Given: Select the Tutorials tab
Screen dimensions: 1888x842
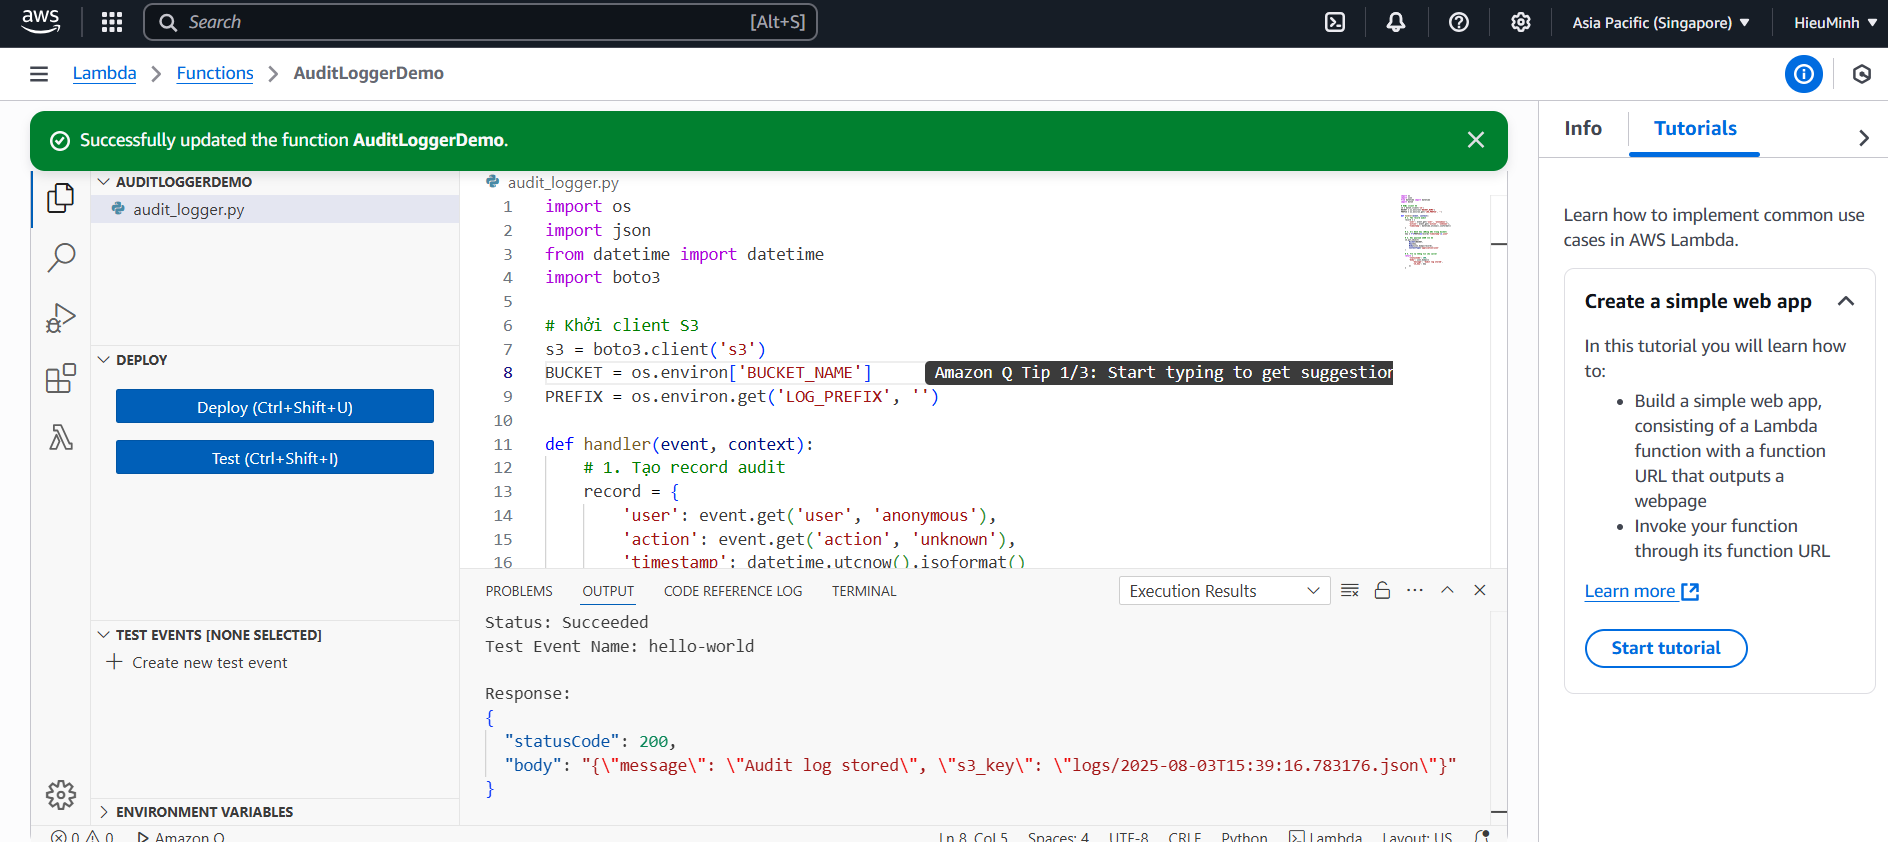Looking at the screenshot, I should tap(1695, 128).
